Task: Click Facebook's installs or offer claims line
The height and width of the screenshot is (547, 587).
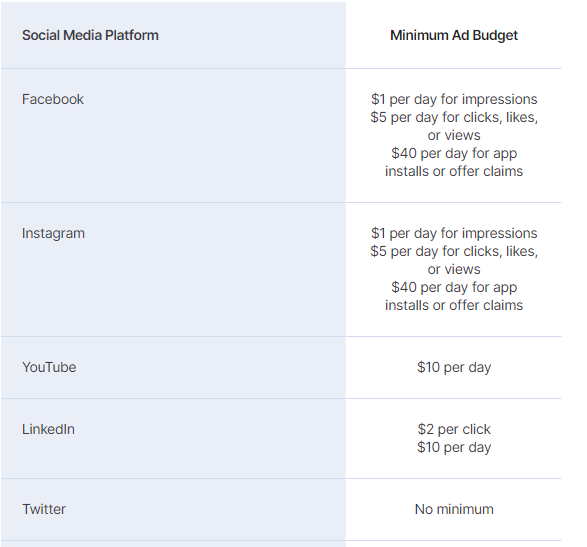Action: point(454,171)
